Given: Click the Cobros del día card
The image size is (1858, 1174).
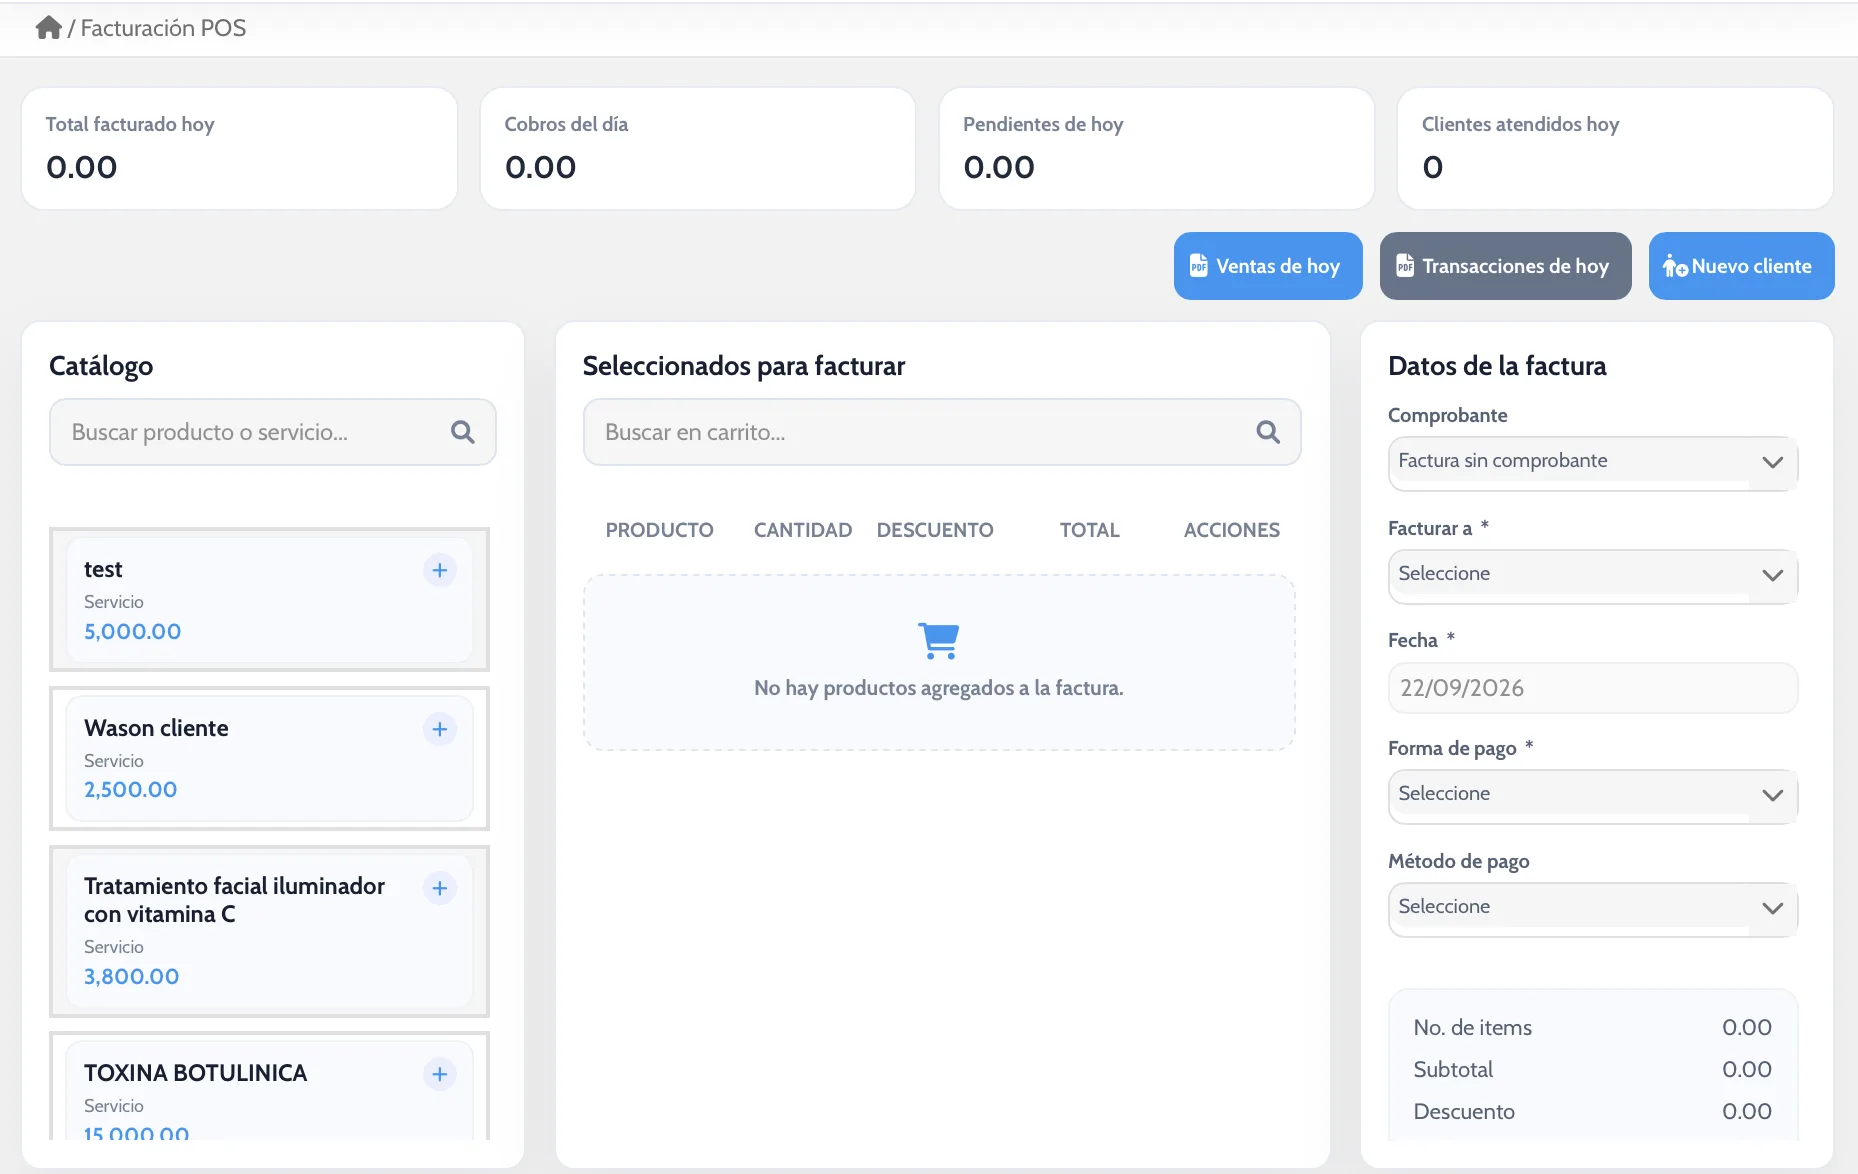Looking at the screenshot, I should [x=698, y=148].
